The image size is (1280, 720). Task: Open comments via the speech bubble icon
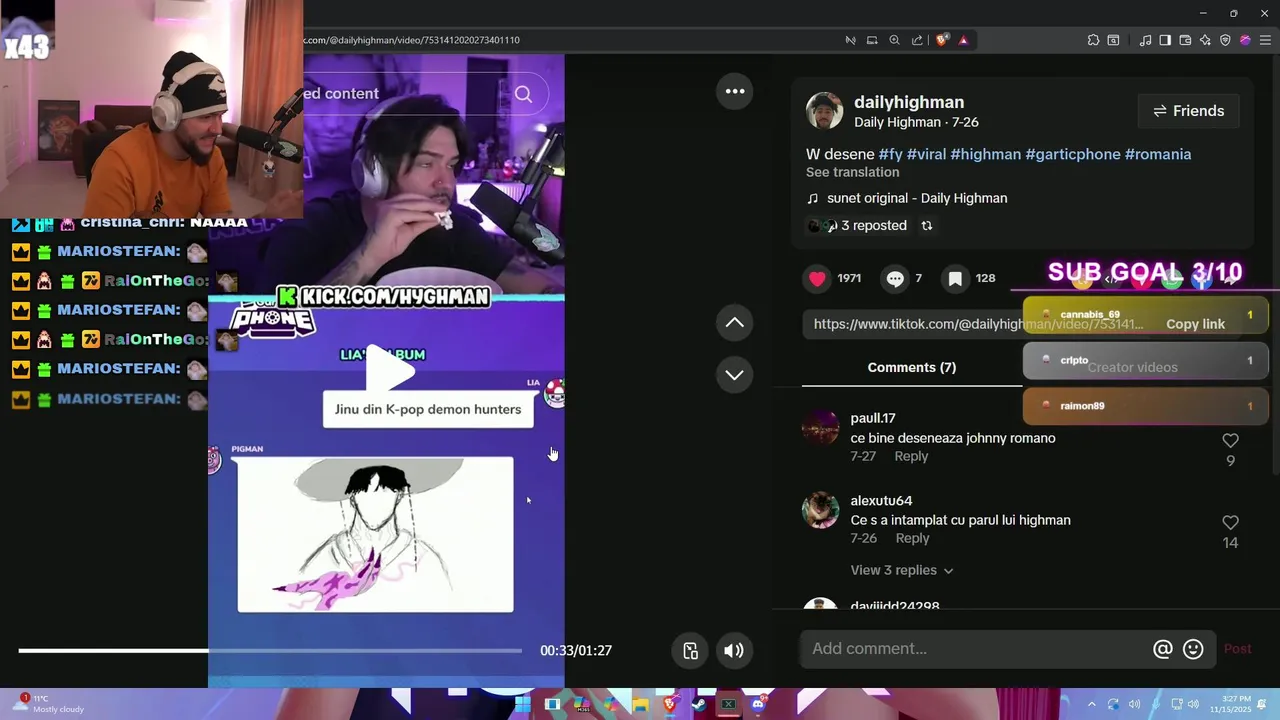[895, 278]
